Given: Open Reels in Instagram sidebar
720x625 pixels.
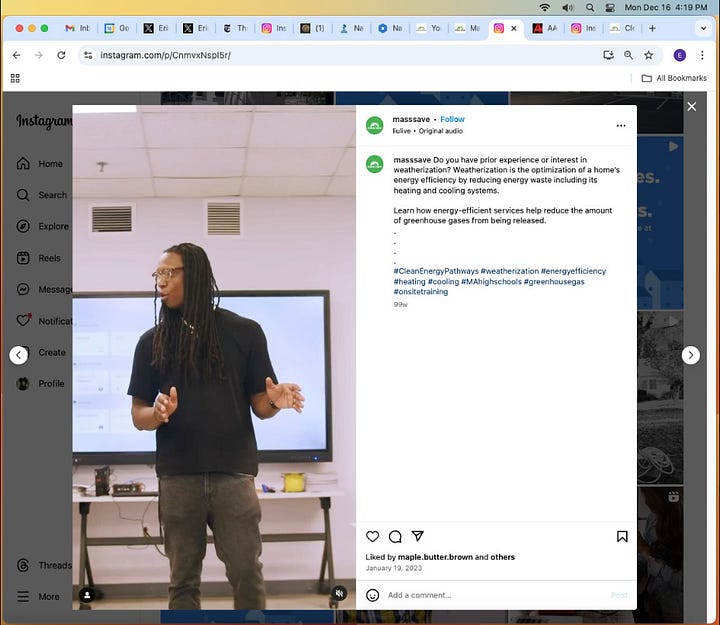Looking at the screenshot, I should point(39,258).
